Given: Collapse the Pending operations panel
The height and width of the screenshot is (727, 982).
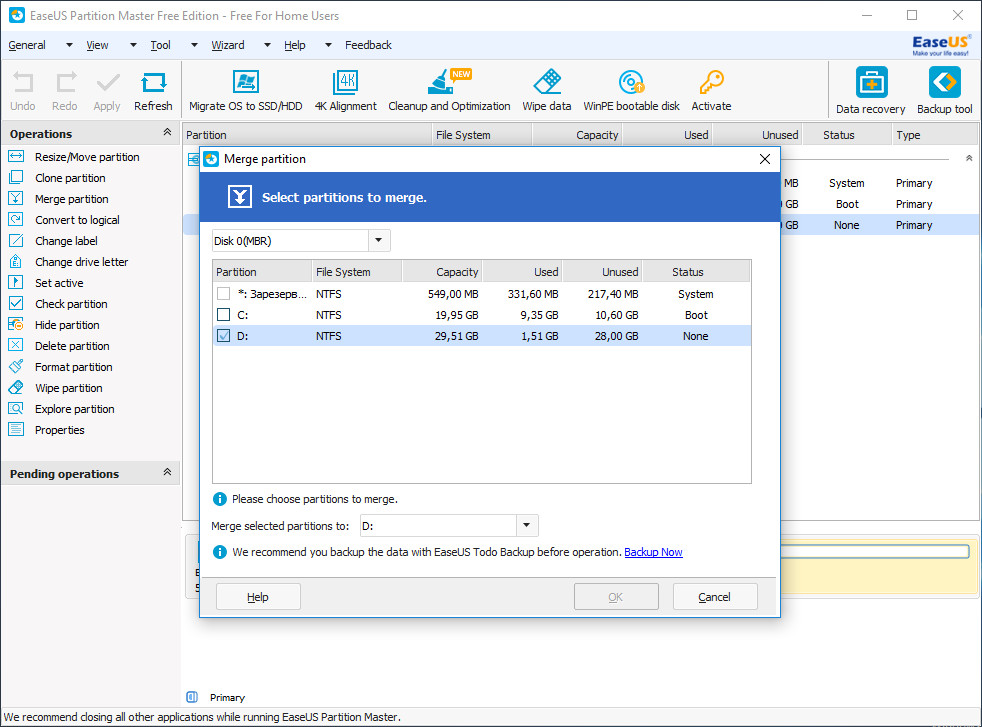Looking at the screenshot, I should [167, 472].
